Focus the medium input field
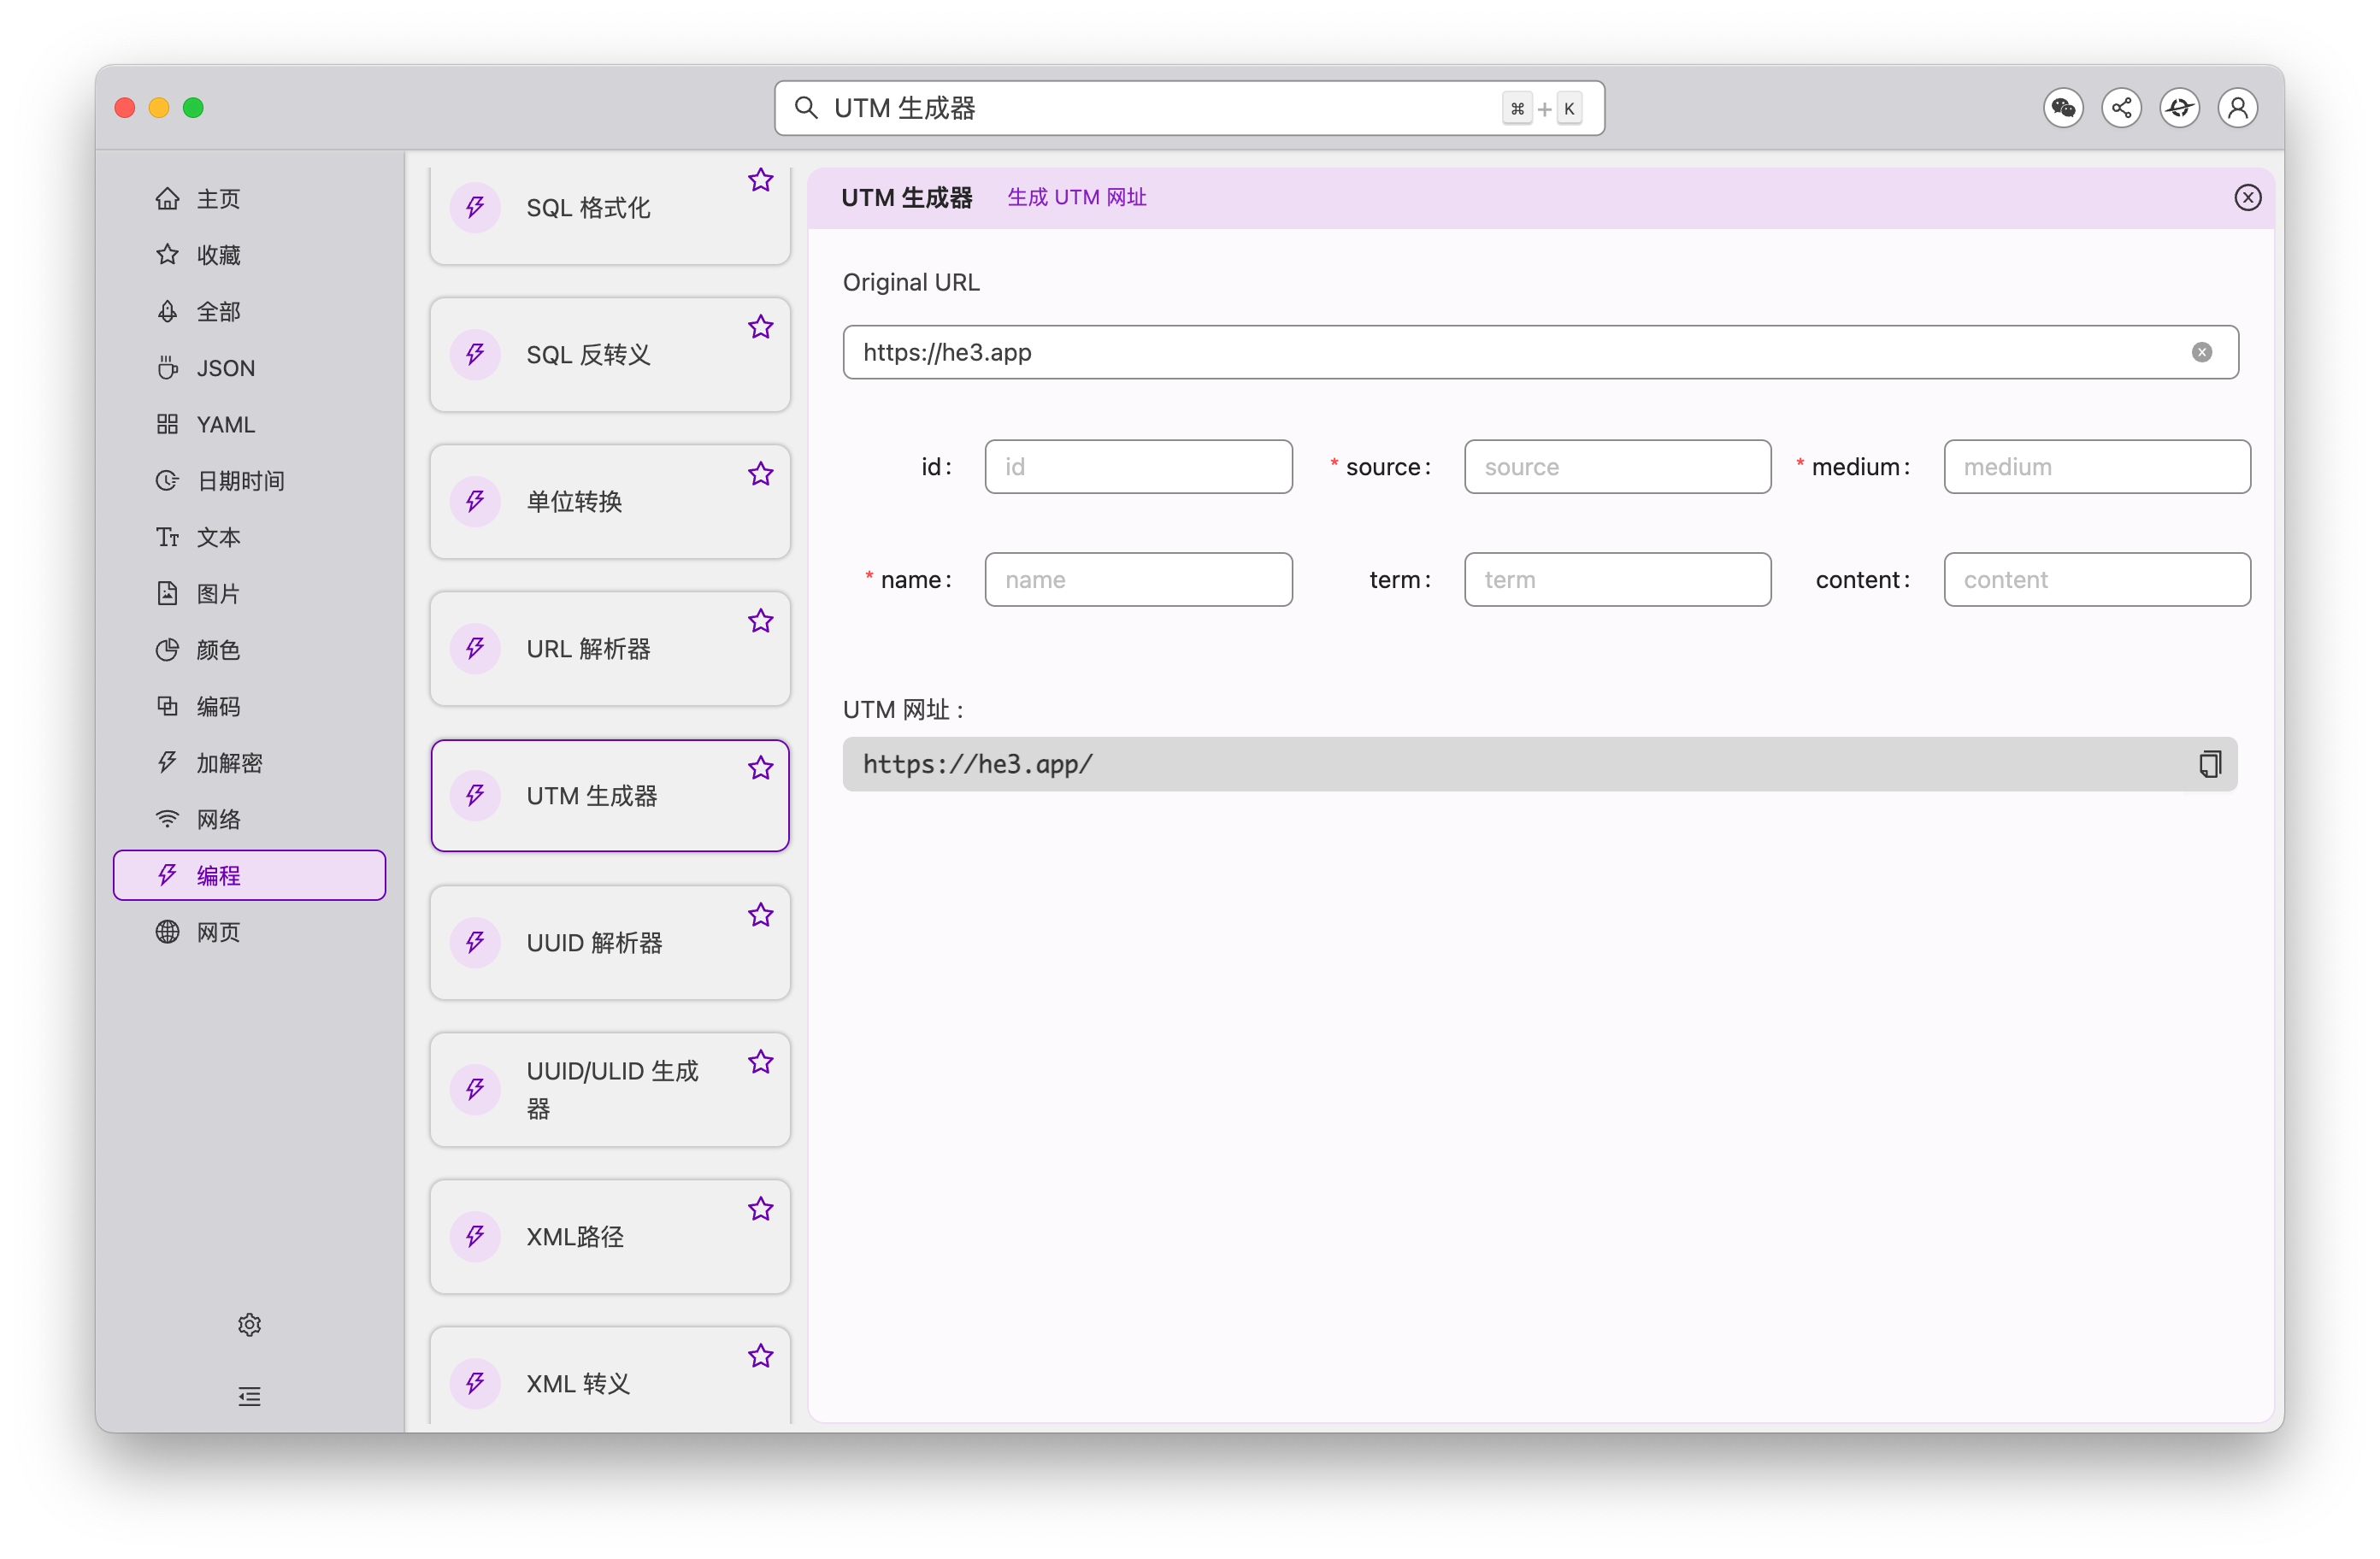The width and height of the screenshot is (2380, 1559). pos(2097,467)
